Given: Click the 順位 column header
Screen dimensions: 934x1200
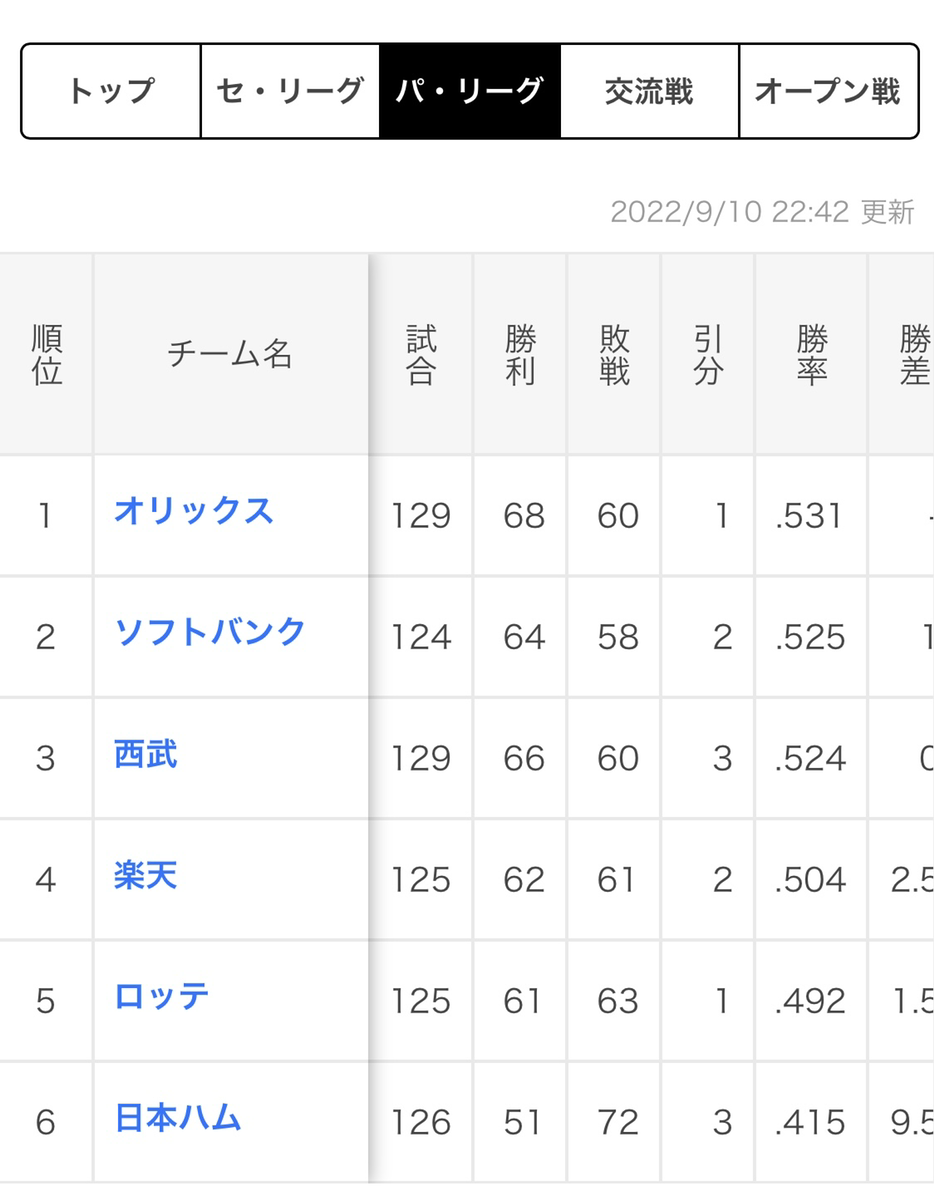Looking at the screenshot, I should coord(46,355).
